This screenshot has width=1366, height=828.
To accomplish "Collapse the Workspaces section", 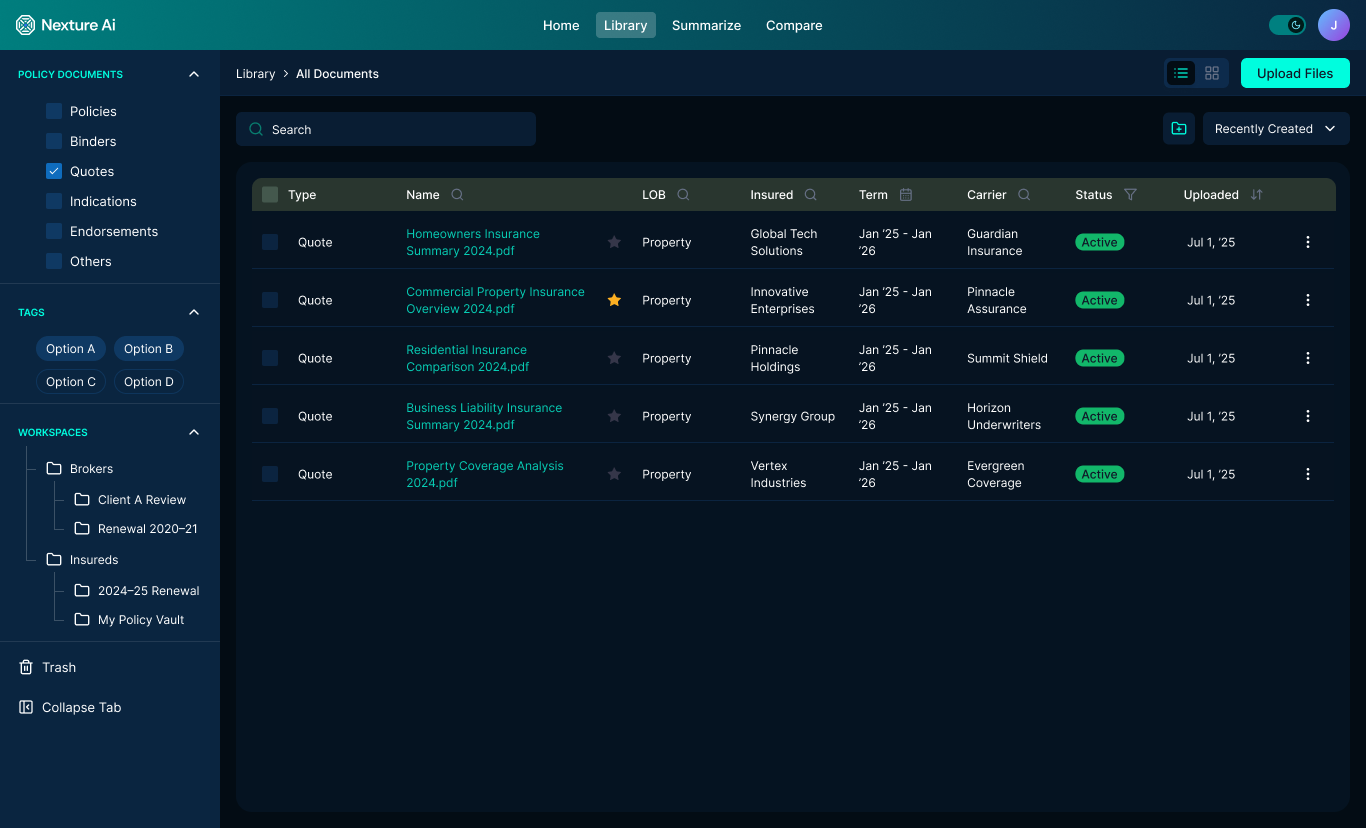I will (x=194, y=432).
